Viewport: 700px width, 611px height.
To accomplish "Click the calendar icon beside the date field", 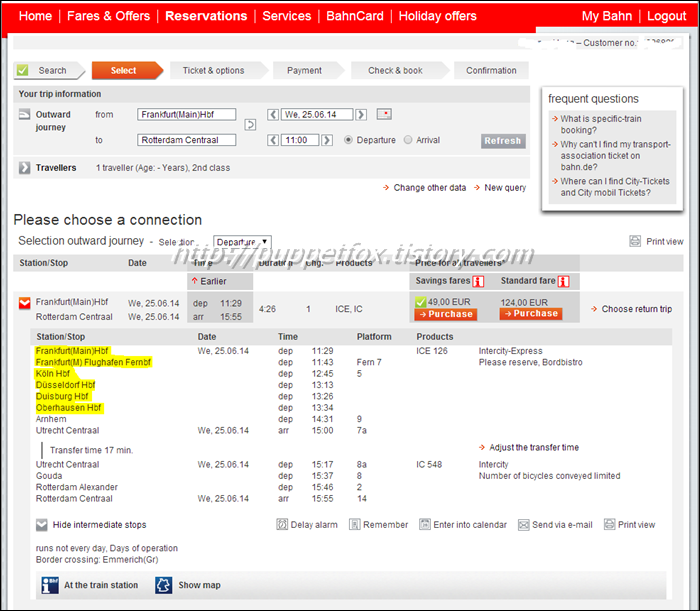I will pos(384,114).
